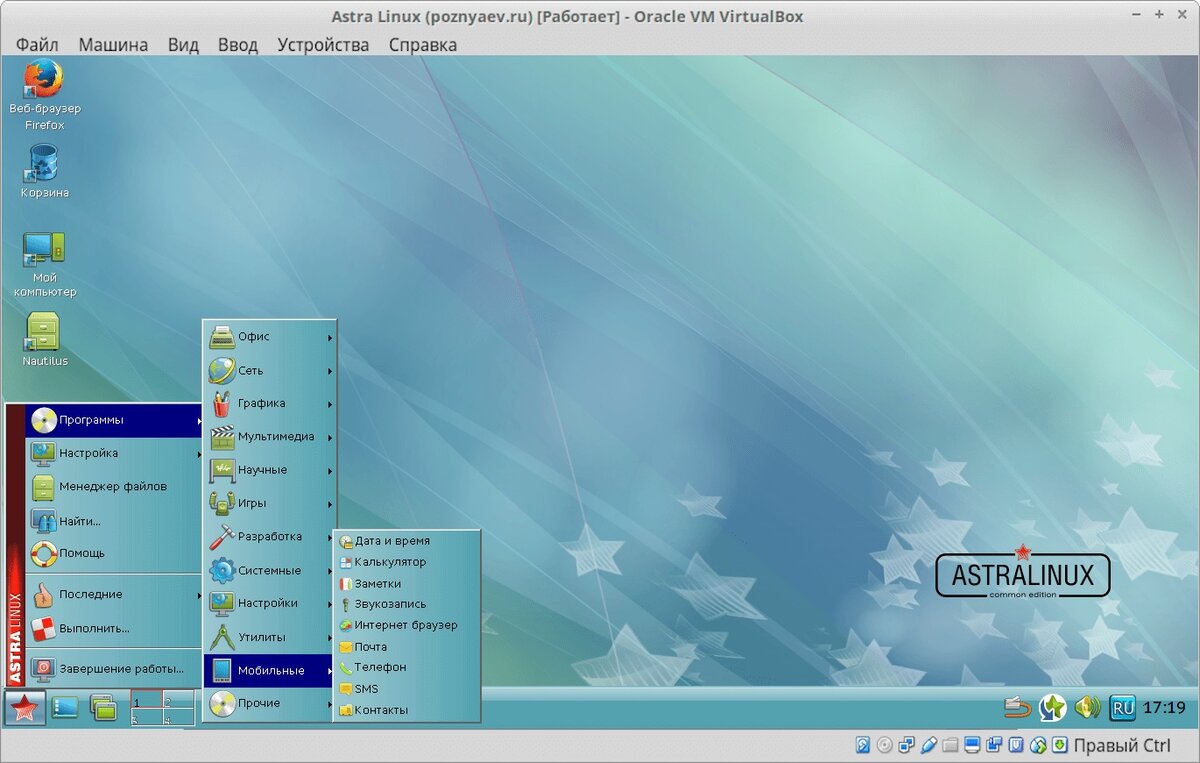The image size is (1200, 763).
Task: Open the Calculator from Мобильные menu
Action: click(395, 562)
